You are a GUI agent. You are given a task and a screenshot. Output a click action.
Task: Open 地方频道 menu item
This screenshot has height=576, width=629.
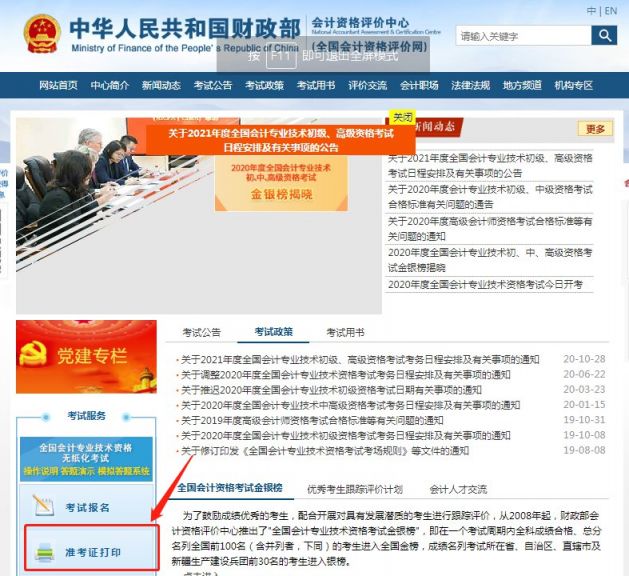click(522, 85)
